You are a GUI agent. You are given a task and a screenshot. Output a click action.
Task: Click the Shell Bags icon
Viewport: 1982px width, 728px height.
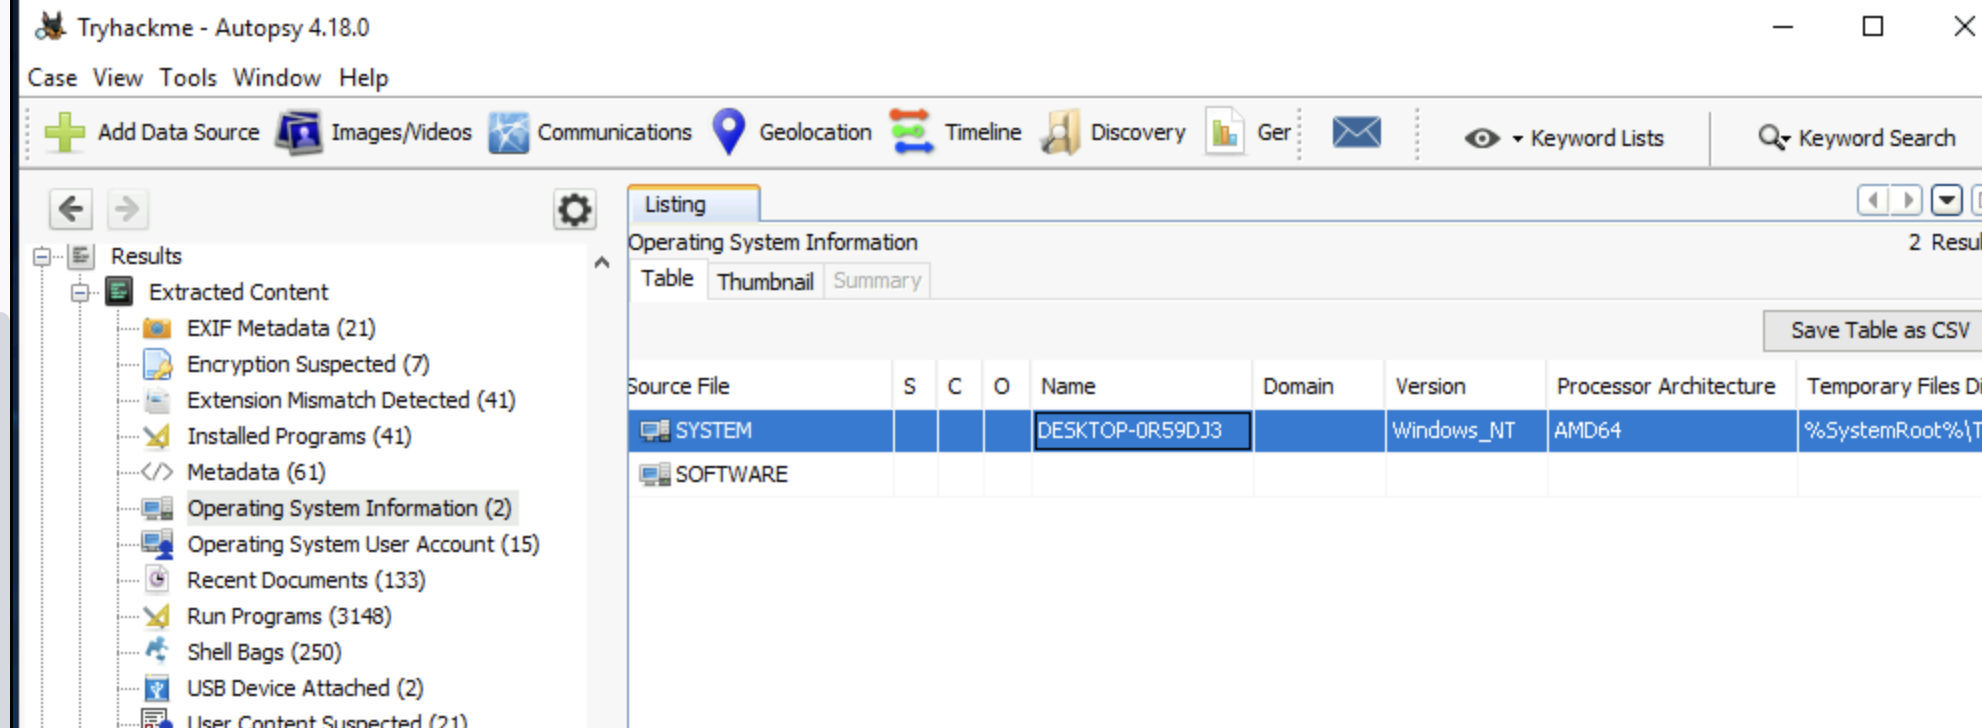pyautogui.click(x=157, y=651)
